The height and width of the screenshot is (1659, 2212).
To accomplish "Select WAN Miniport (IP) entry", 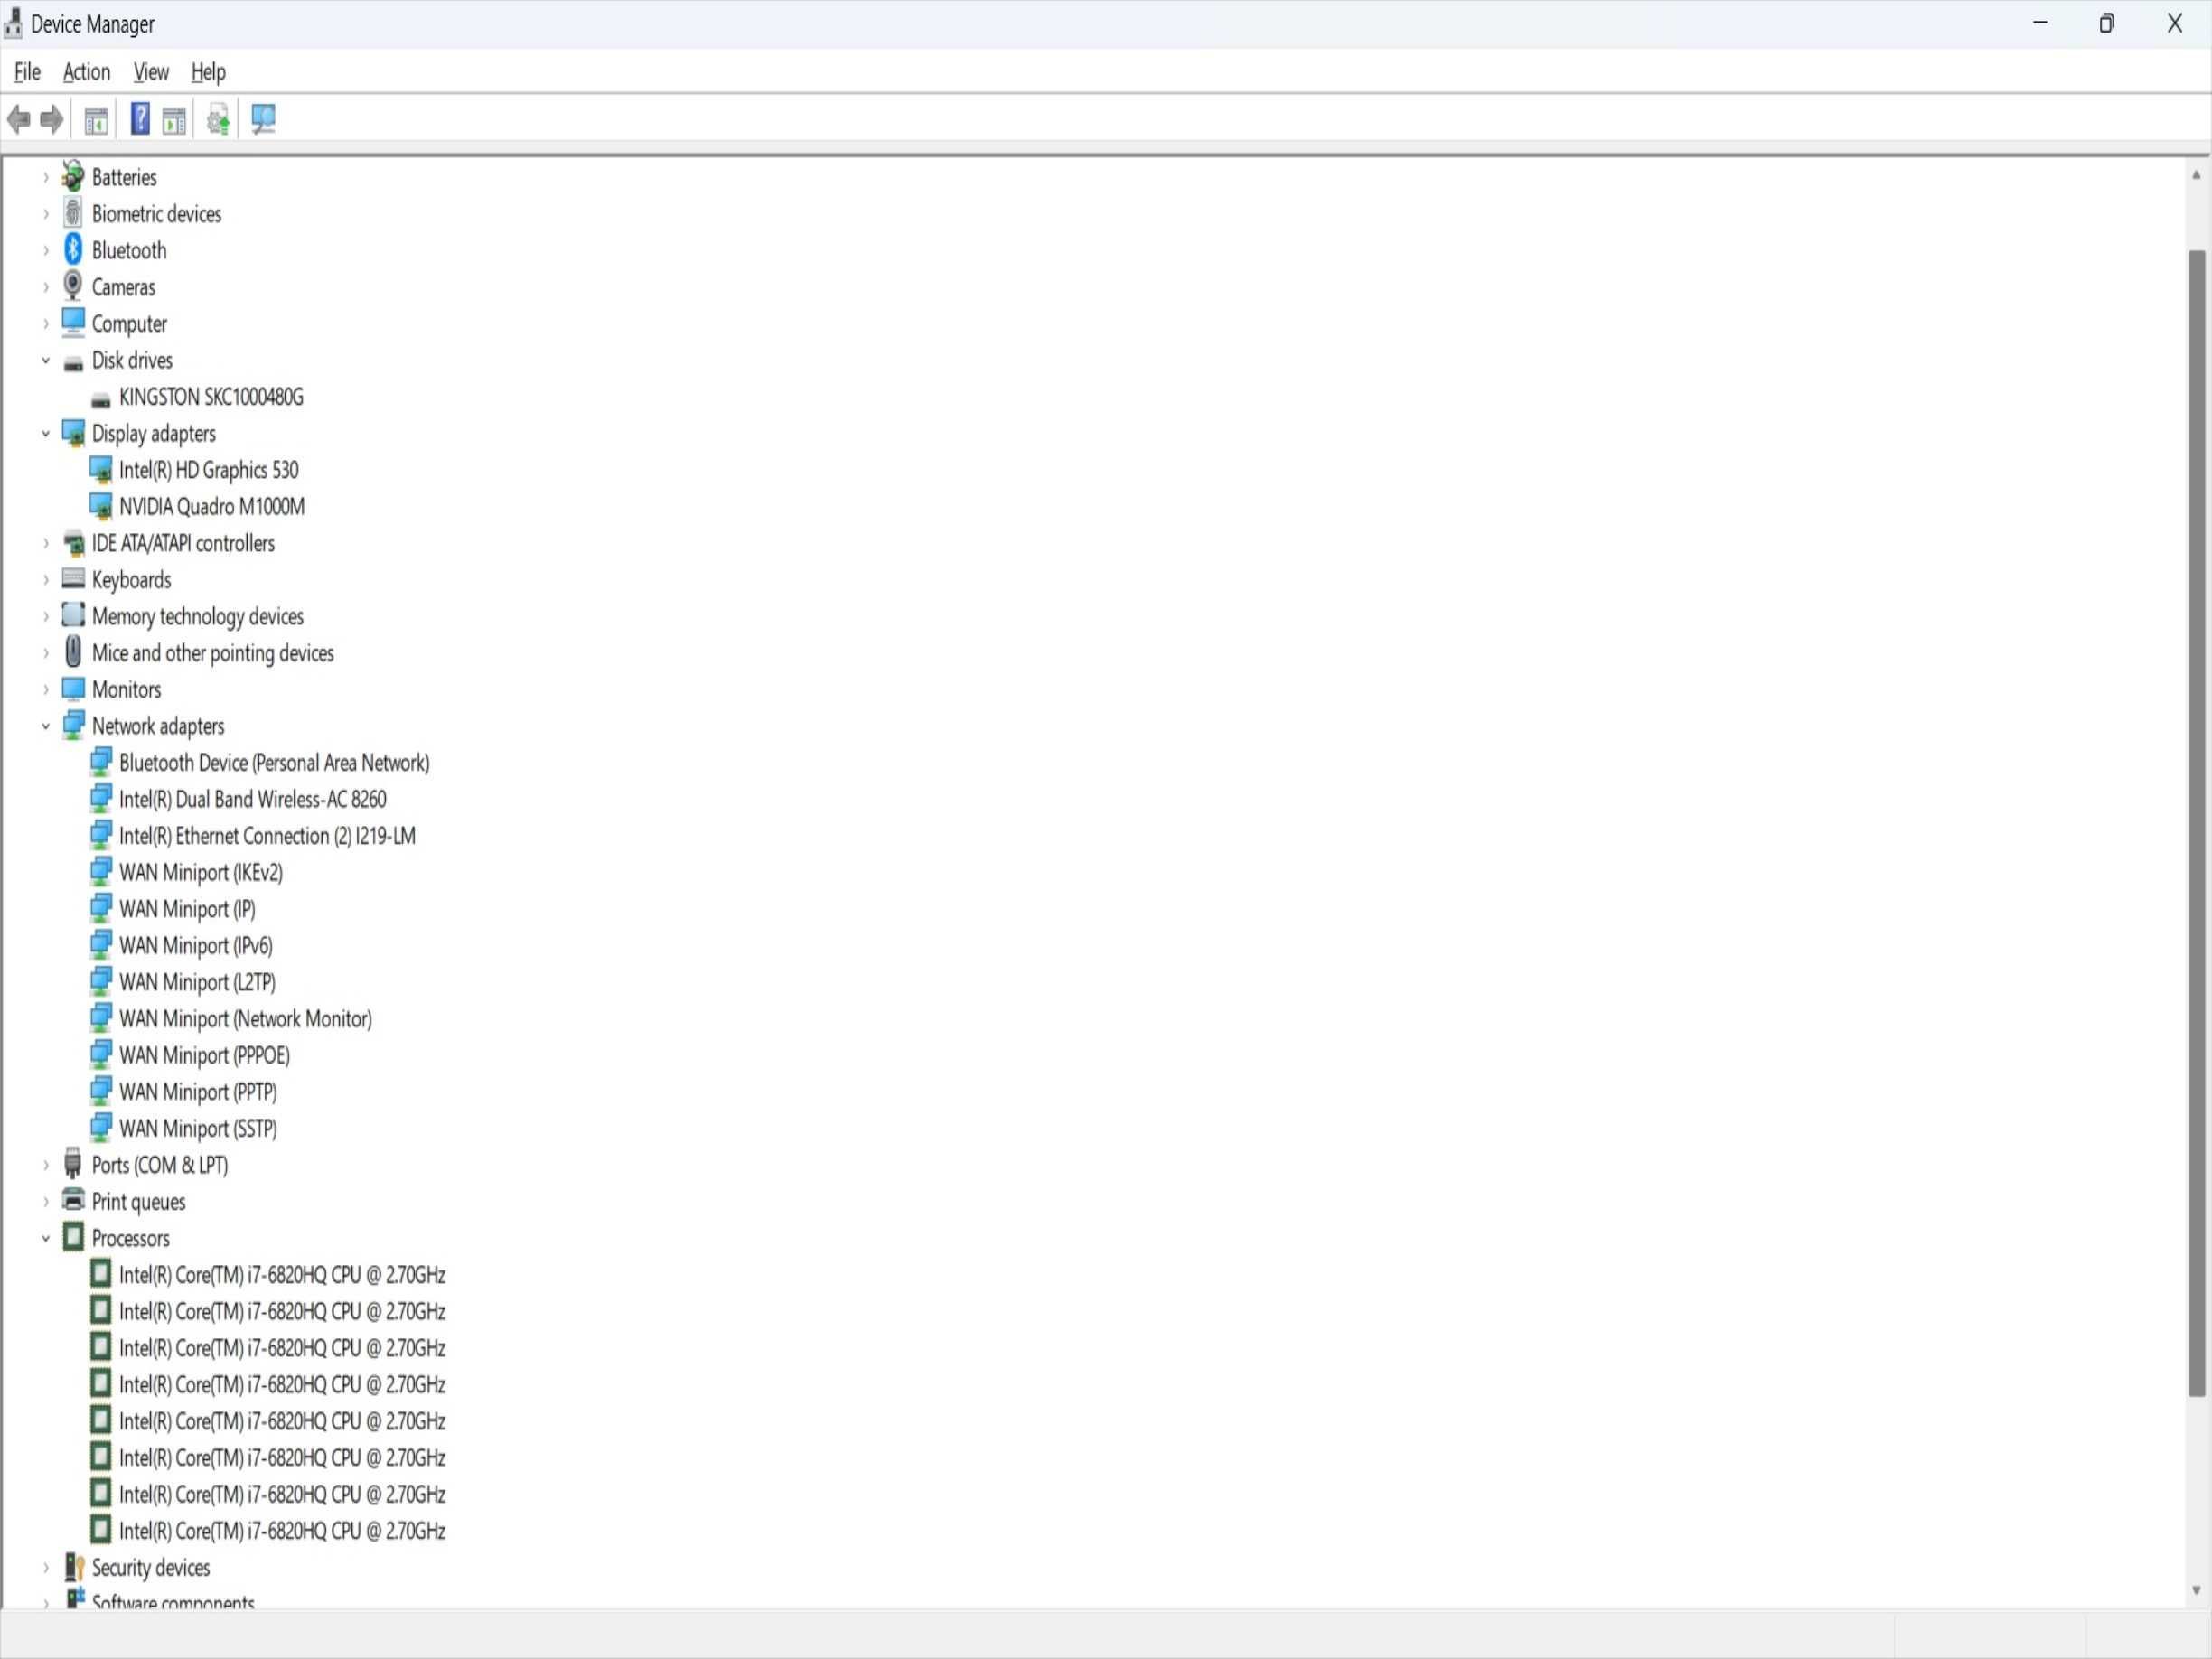I will 187,909.
